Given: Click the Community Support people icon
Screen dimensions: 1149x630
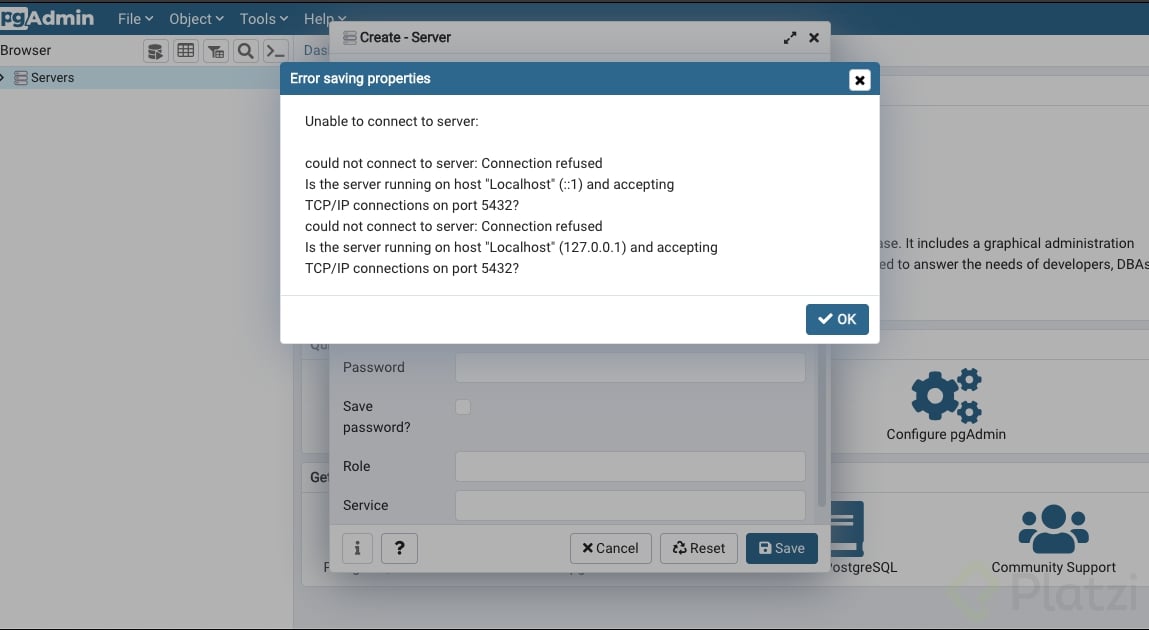Looking at the screenshot, I should [x=1054, y=528].
